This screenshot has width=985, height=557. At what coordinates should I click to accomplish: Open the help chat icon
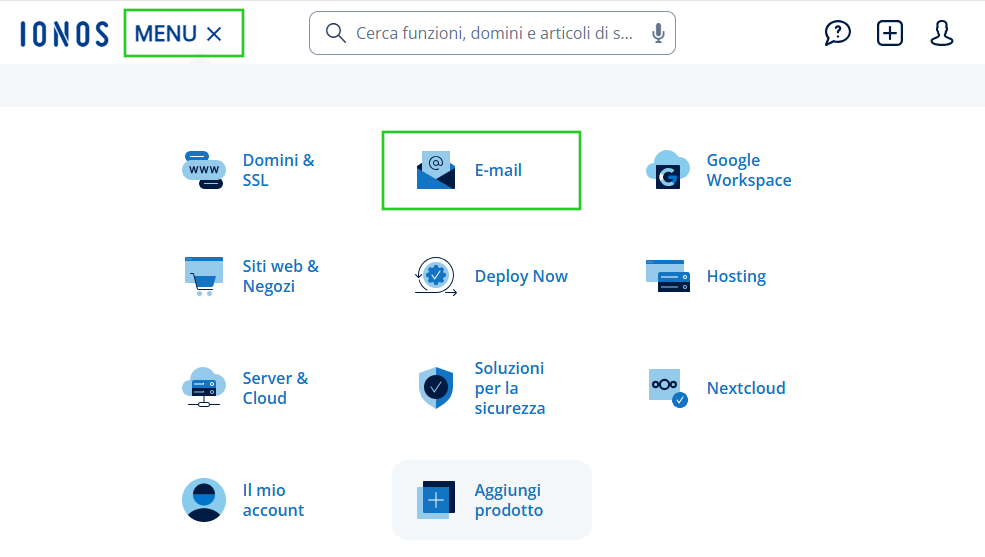tap(837, 33)
